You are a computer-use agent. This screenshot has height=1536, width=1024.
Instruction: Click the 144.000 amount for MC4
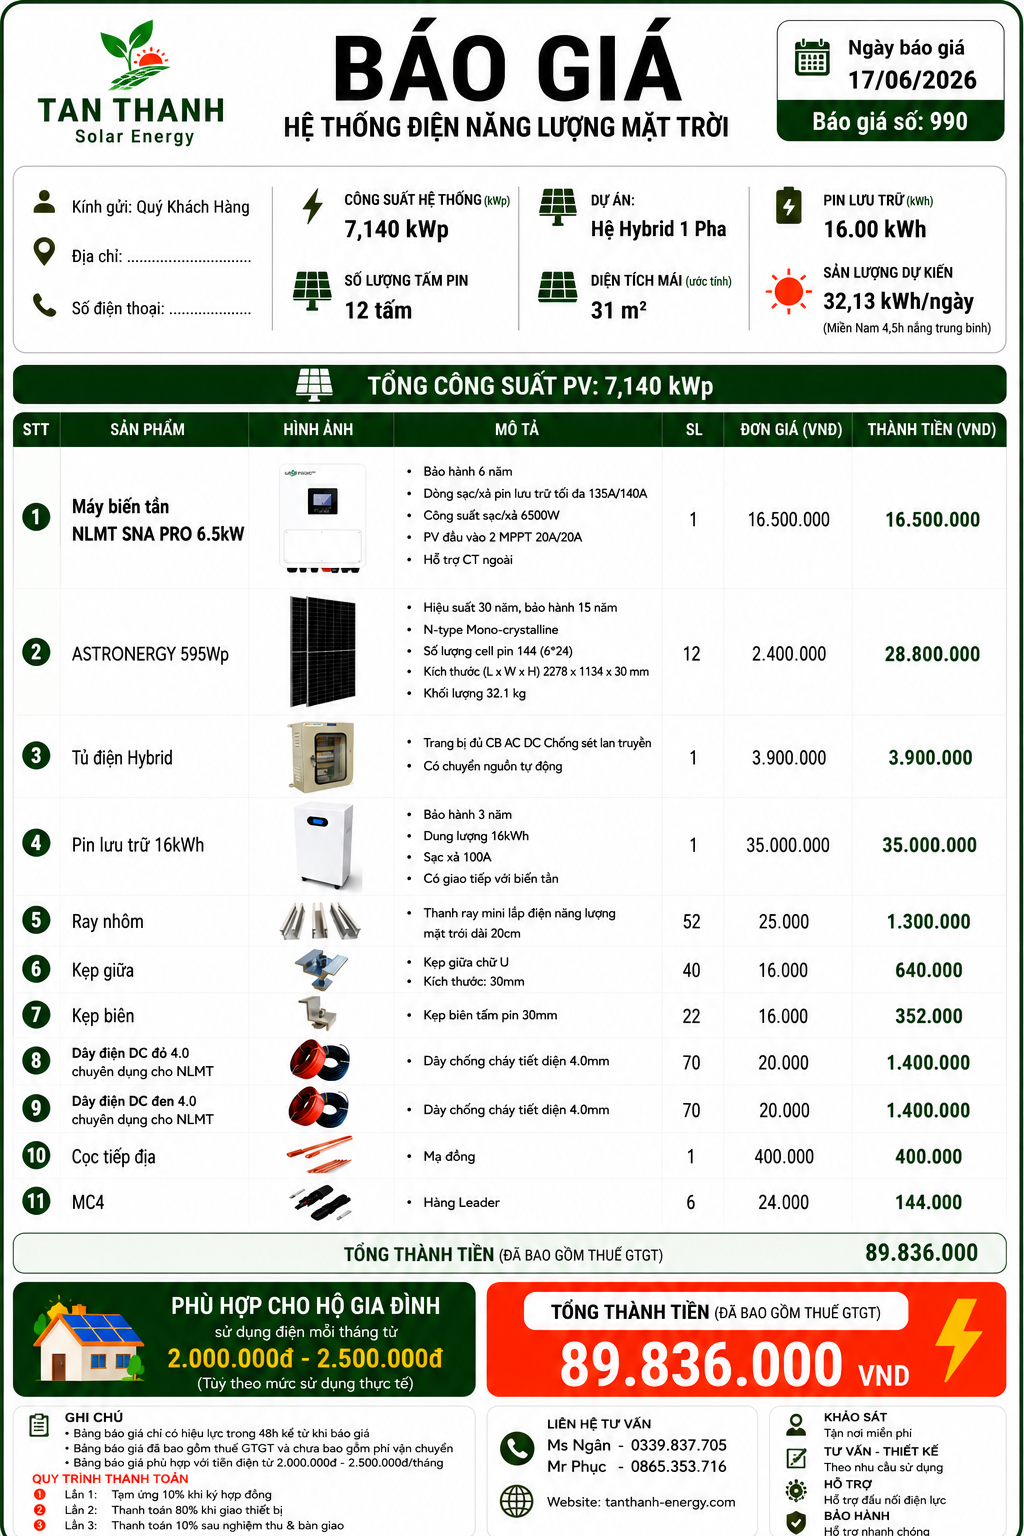[x=929, y=1202]
